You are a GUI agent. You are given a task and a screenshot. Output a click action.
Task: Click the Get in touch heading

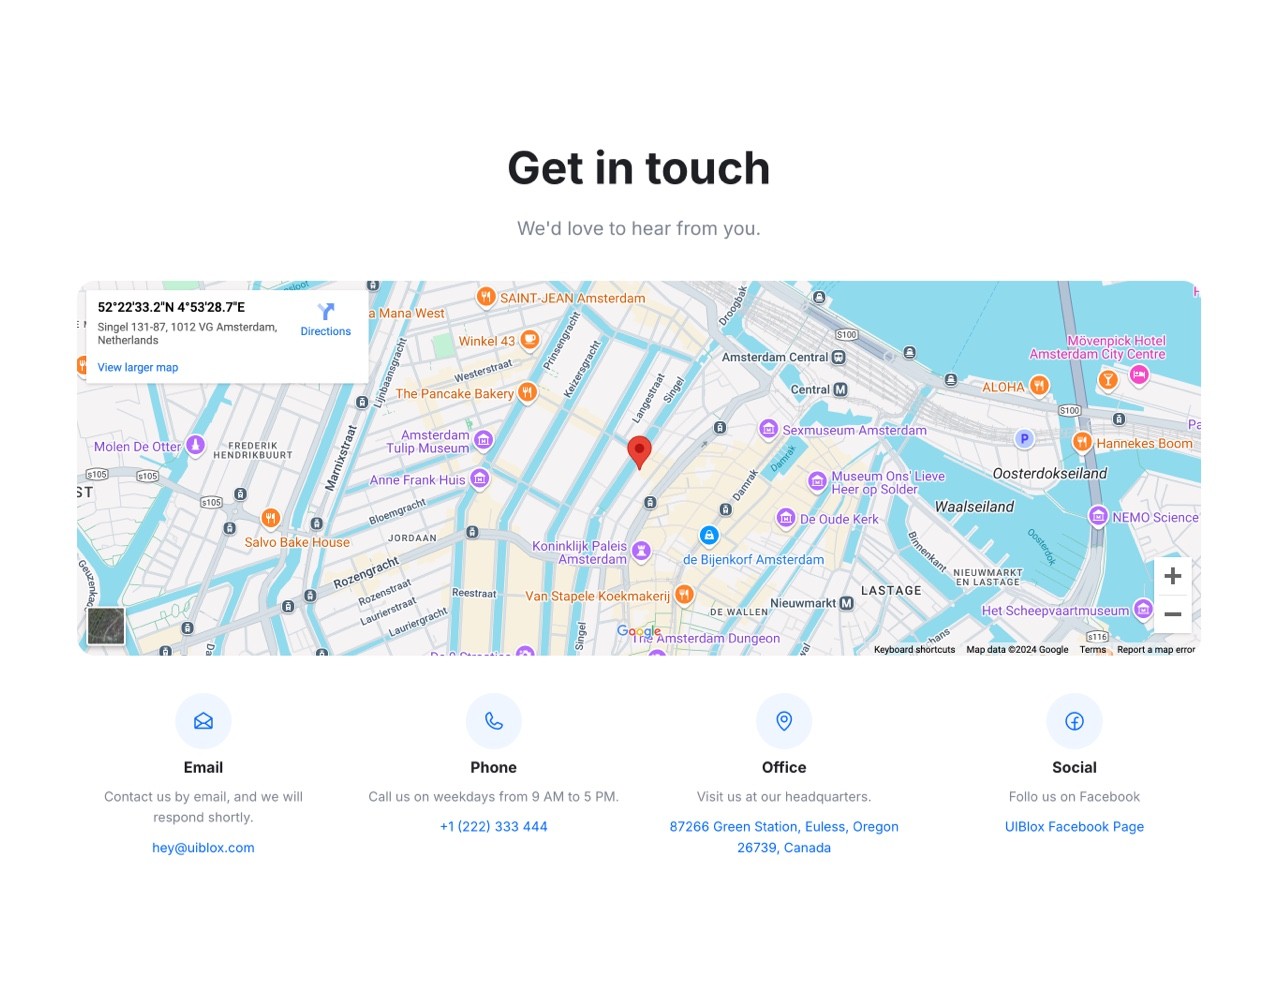coord(639,168)
